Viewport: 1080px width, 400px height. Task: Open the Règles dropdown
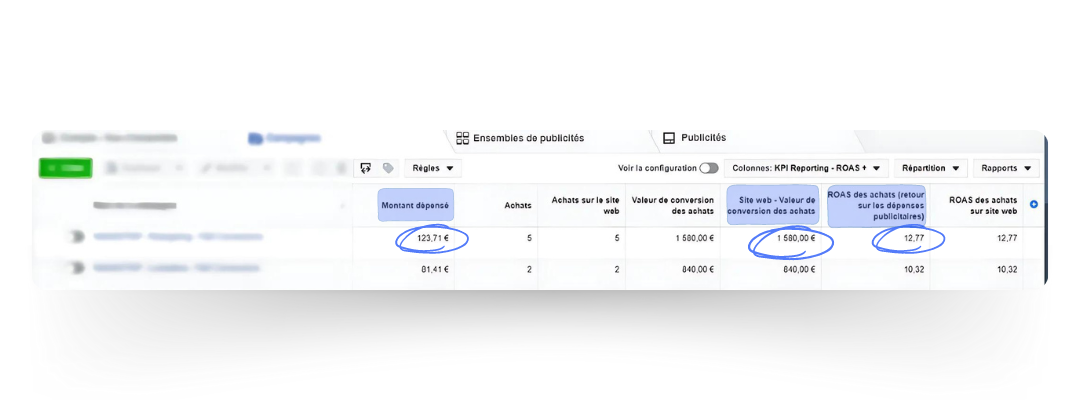point(433,168)
